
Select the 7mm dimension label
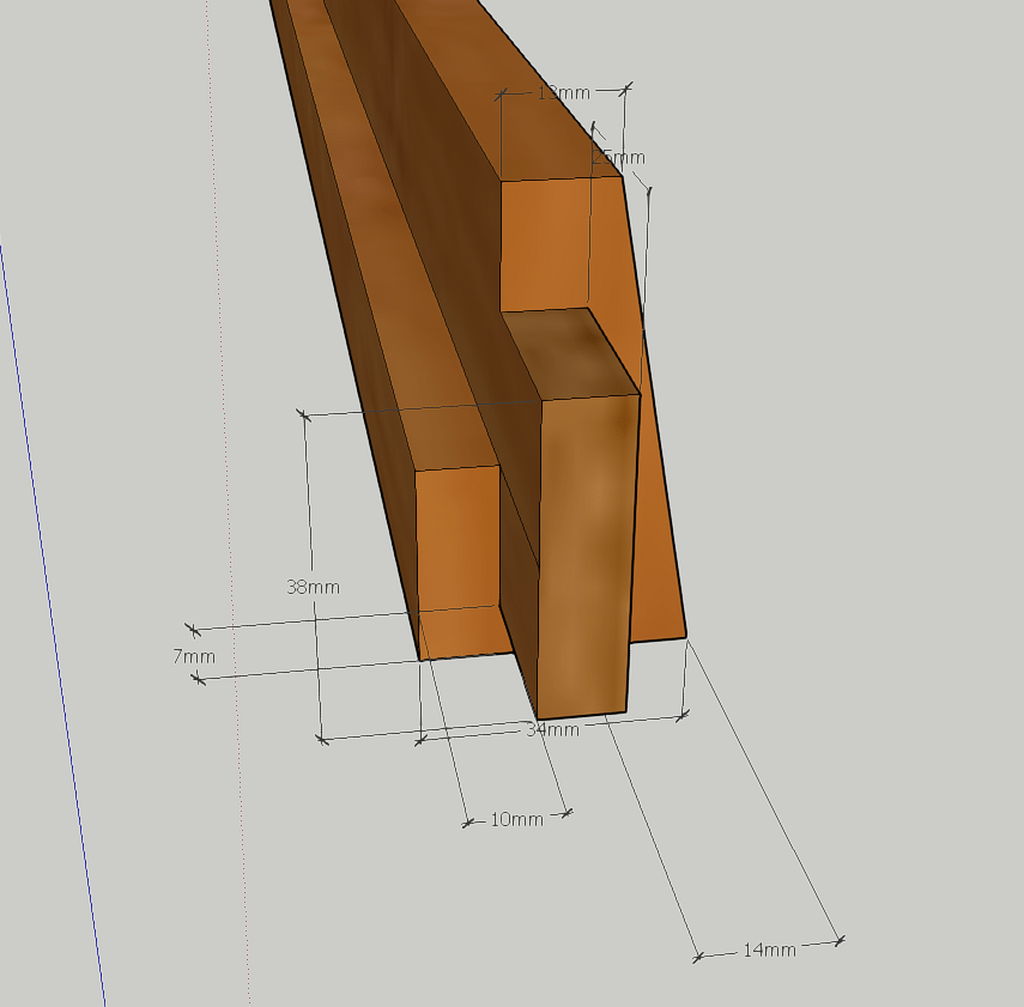[194, 656]
